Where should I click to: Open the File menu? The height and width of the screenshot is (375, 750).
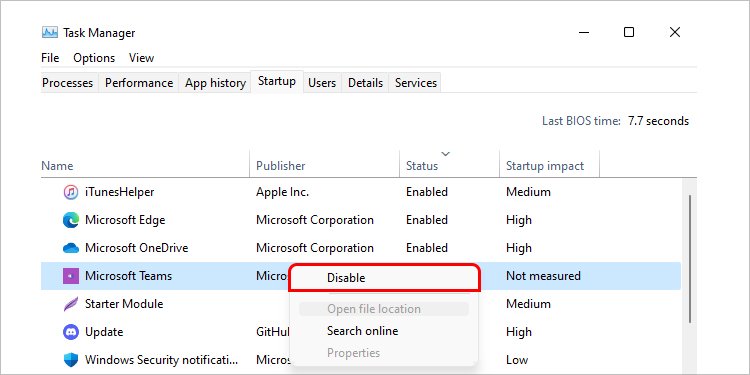(x=50, y=58)
